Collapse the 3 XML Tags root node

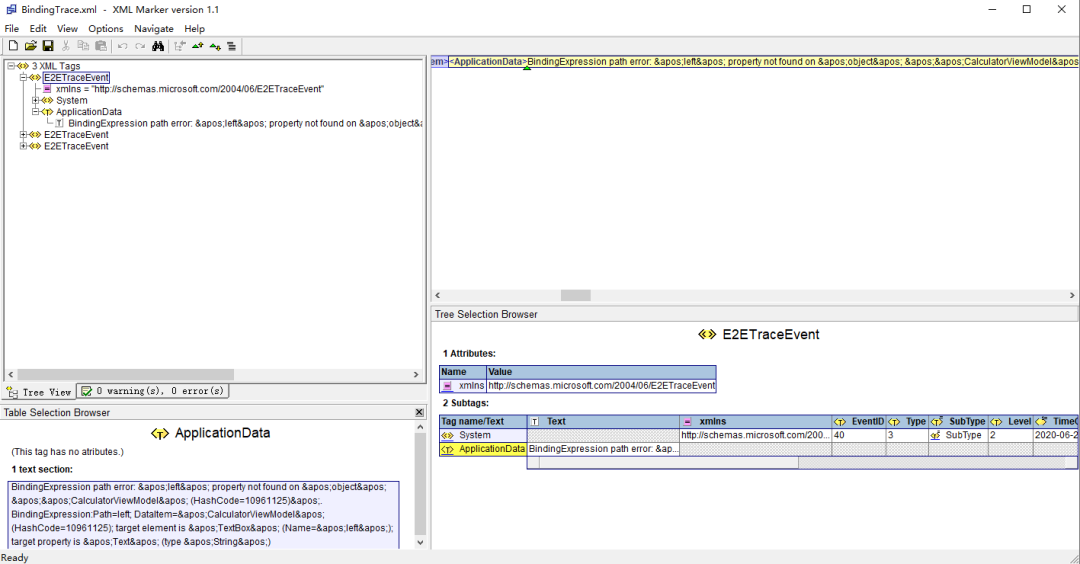coord(11,66)
